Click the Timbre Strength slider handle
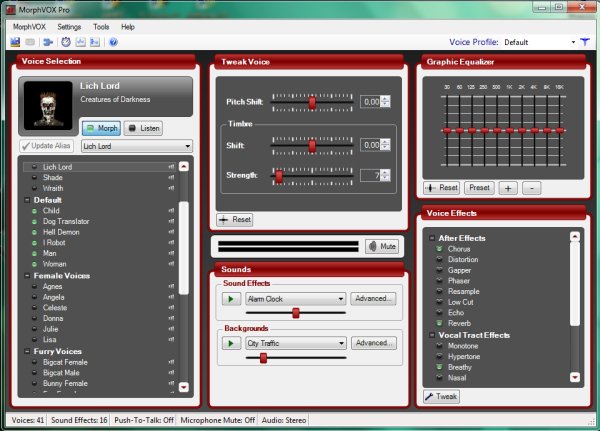This screenshot has width=600, height=431. (x=279, y=176)
